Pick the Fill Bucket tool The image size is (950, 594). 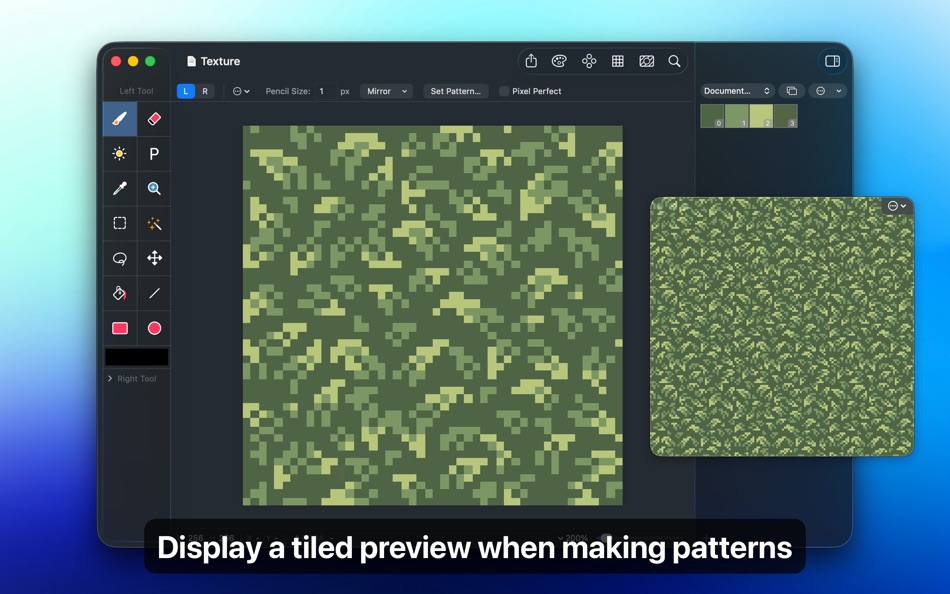[x=119, y=293]
